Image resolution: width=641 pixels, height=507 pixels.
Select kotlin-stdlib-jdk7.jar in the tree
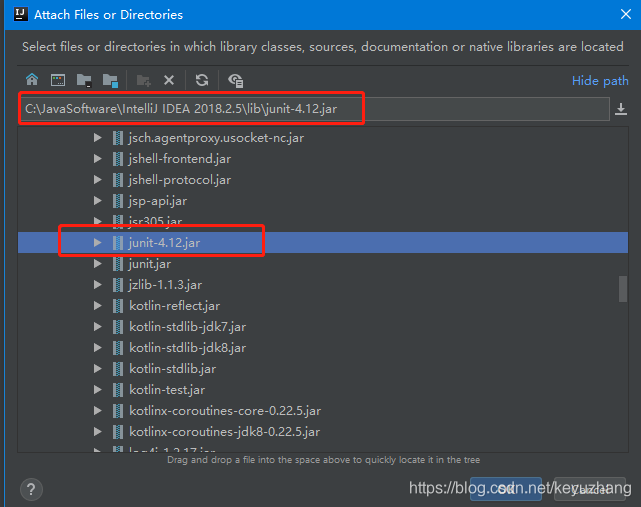(x=187, y=327)
